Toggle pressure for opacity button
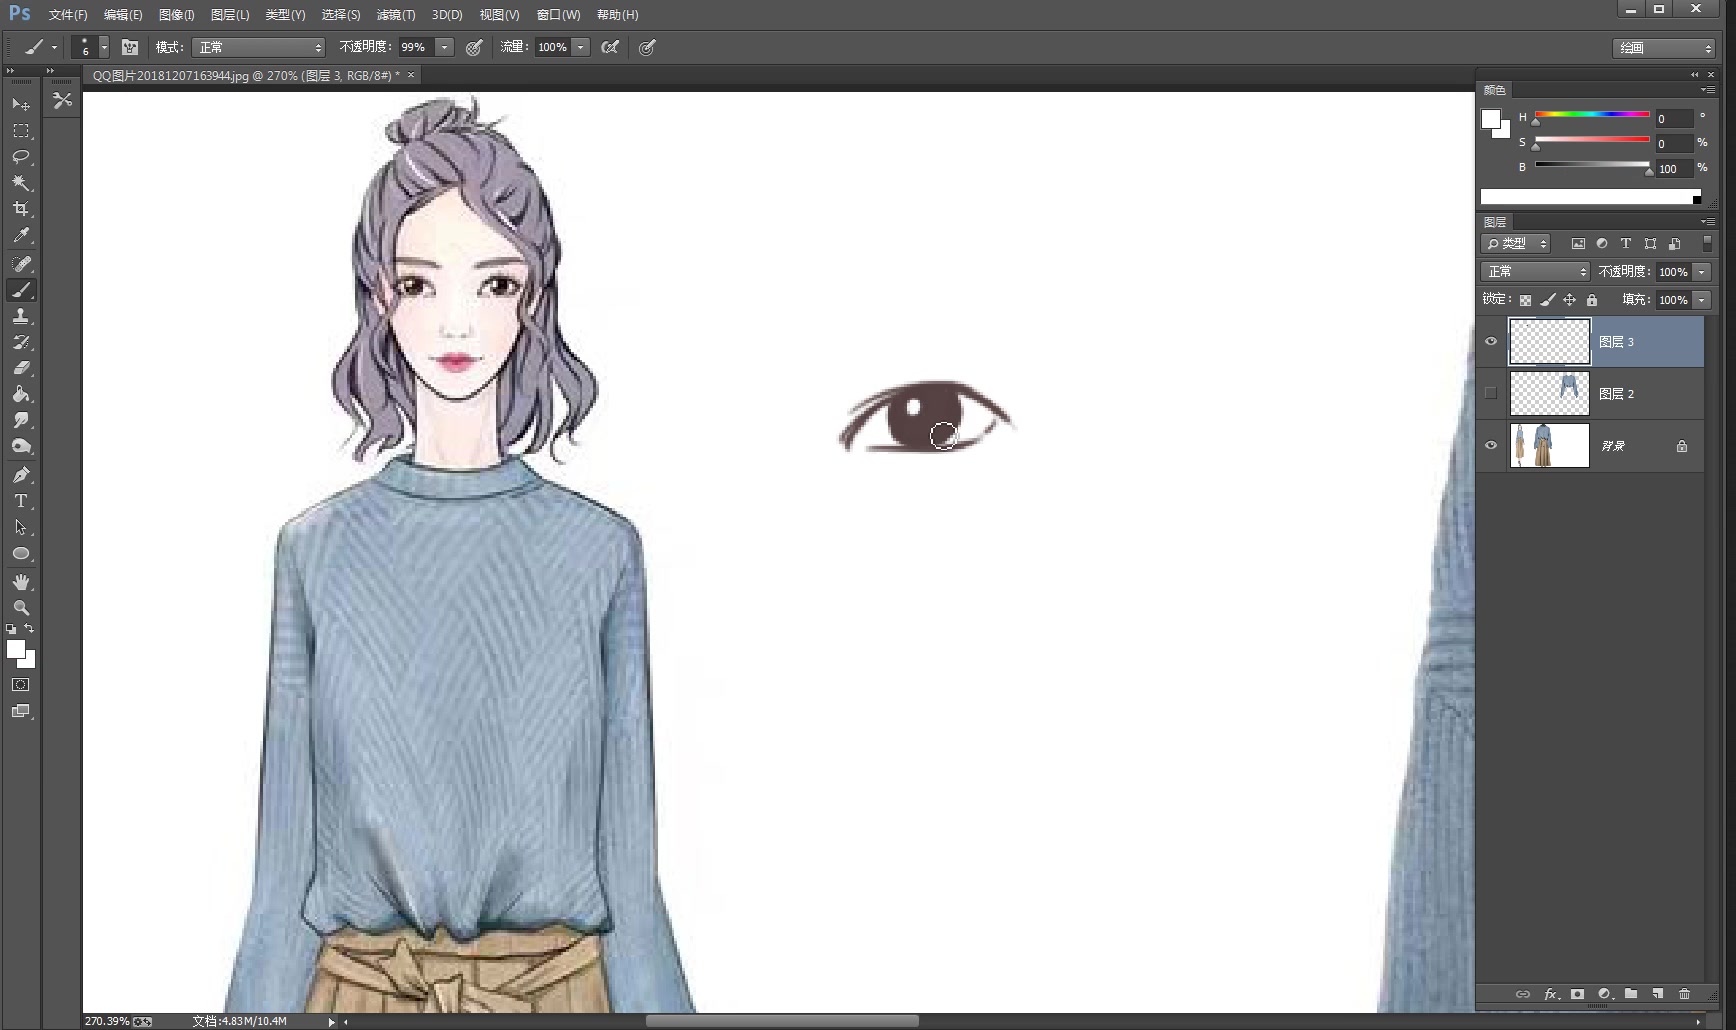 (474, 47)
